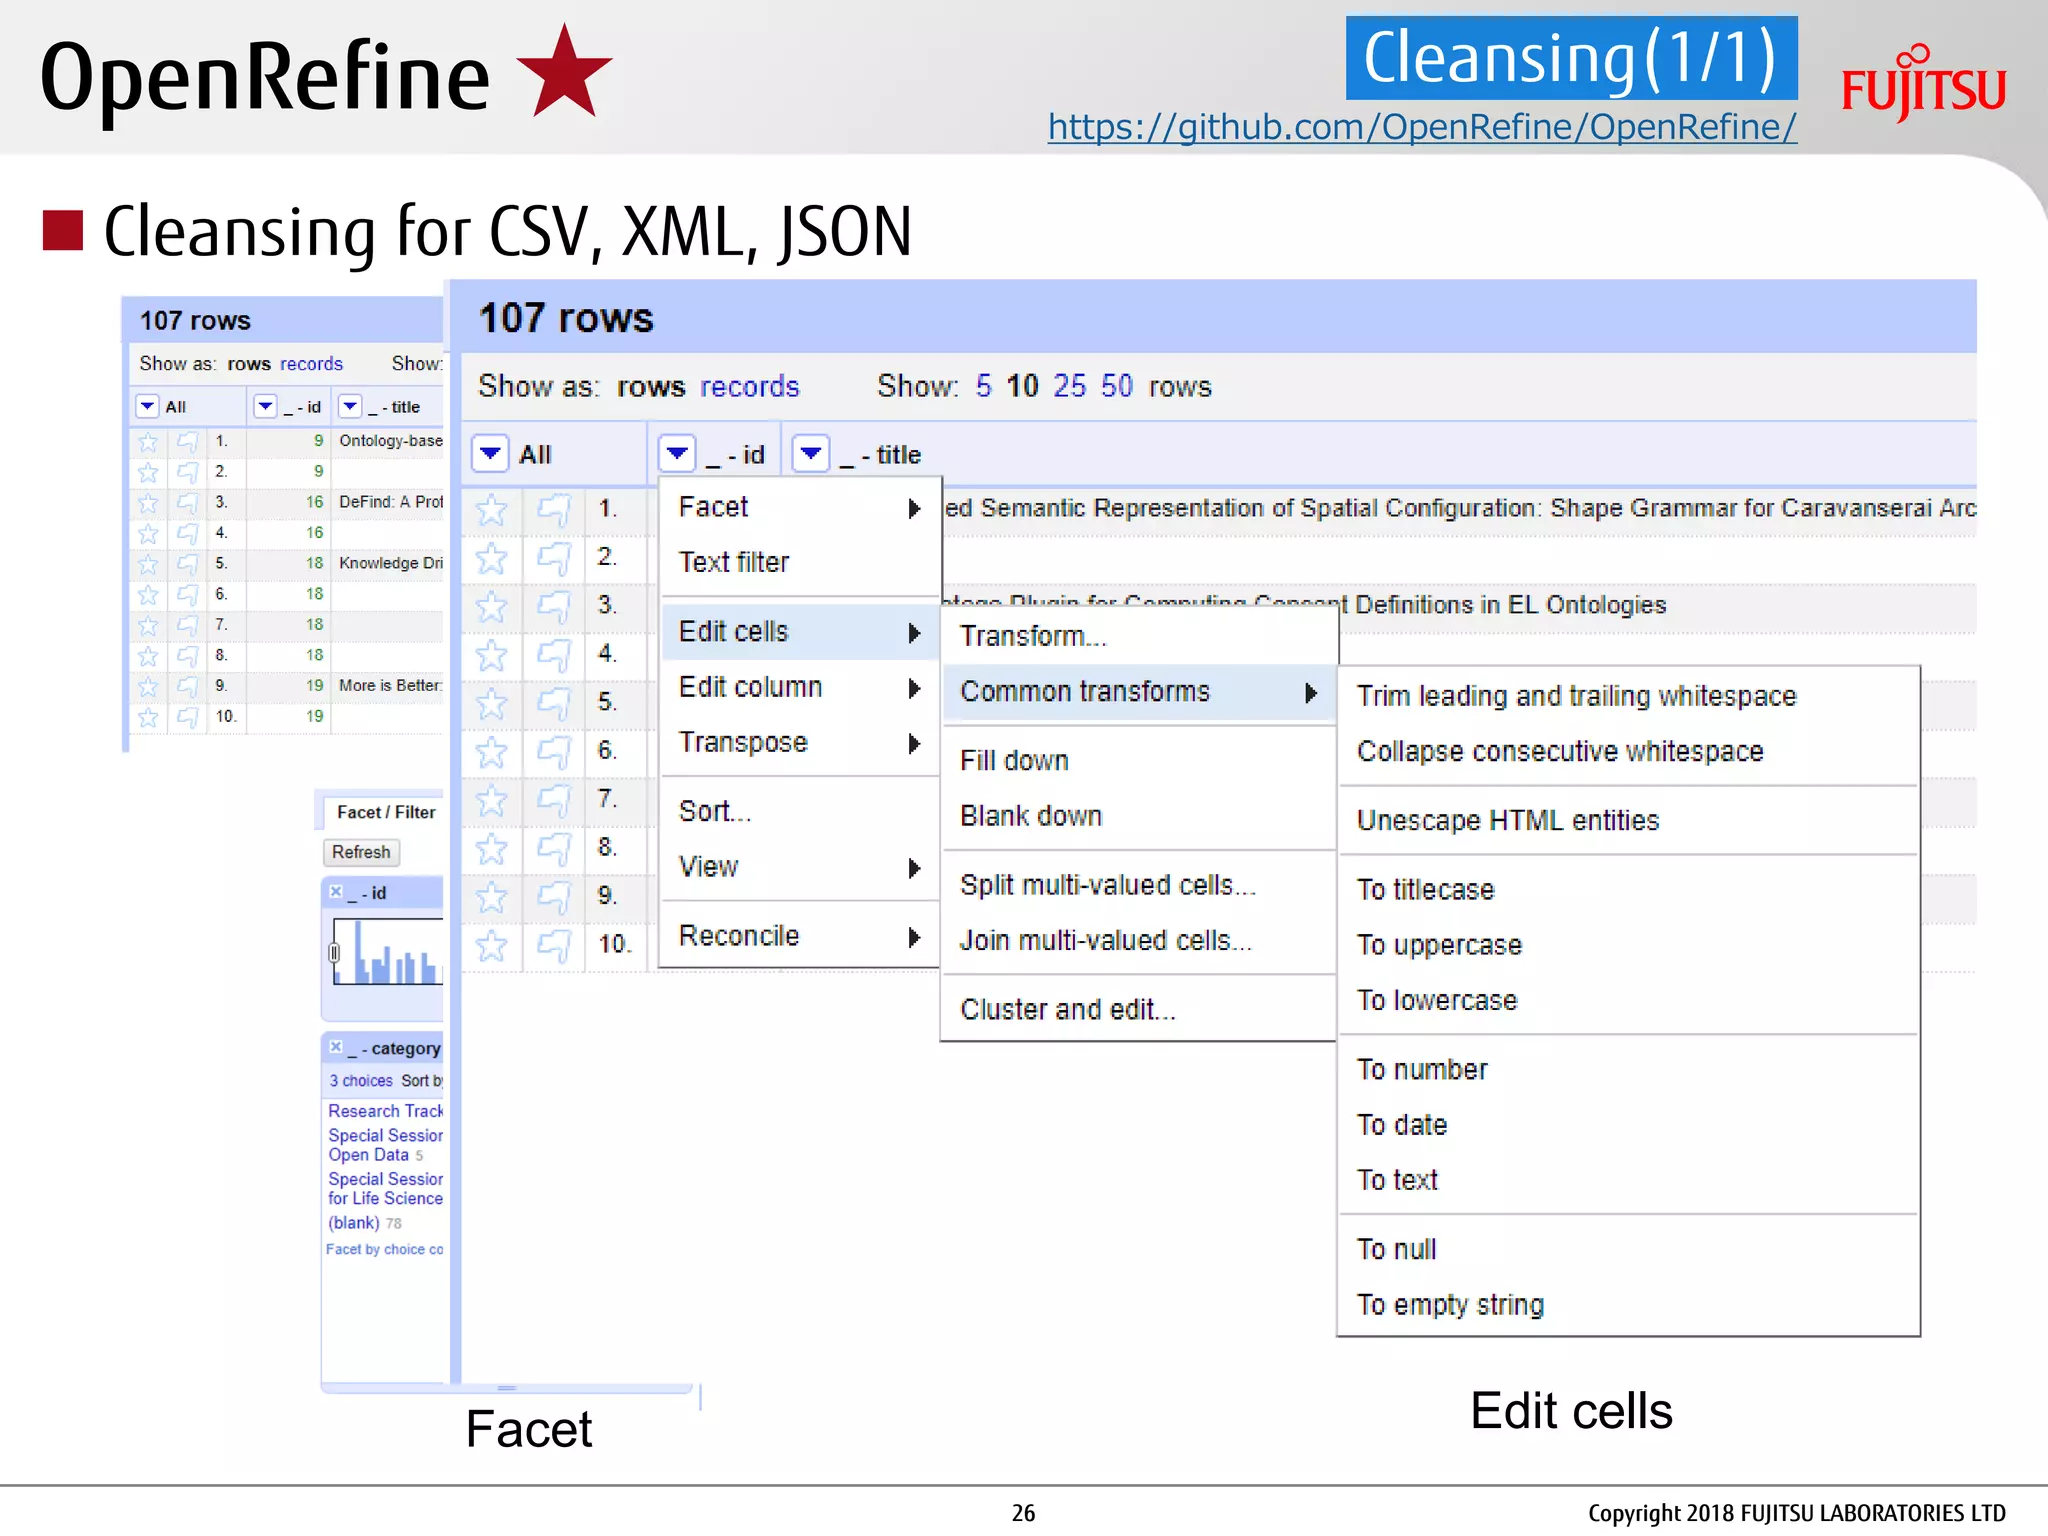The image size is (2048, 1536).
Task: Flag row 6 in the large grid
Action: coord(553,752)
